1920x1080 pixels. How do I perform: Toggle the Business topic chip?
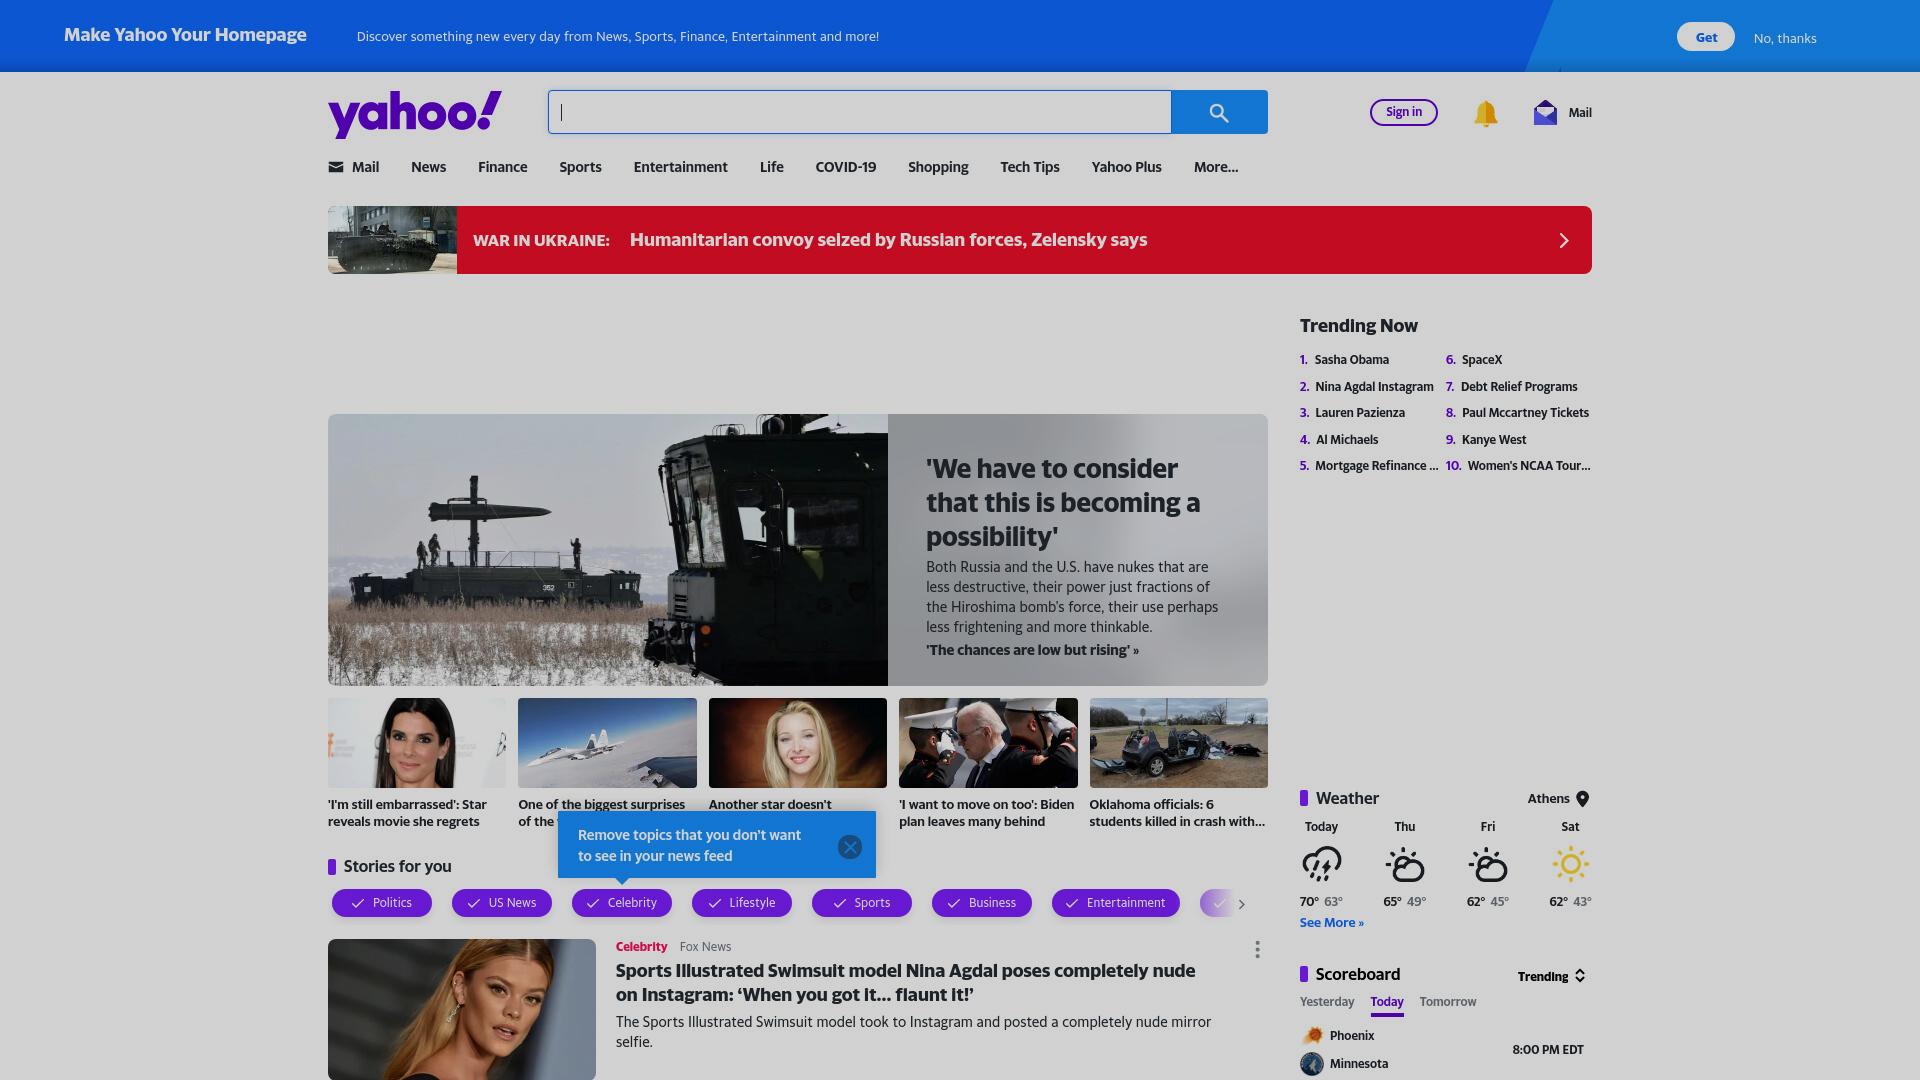(982, 903)
